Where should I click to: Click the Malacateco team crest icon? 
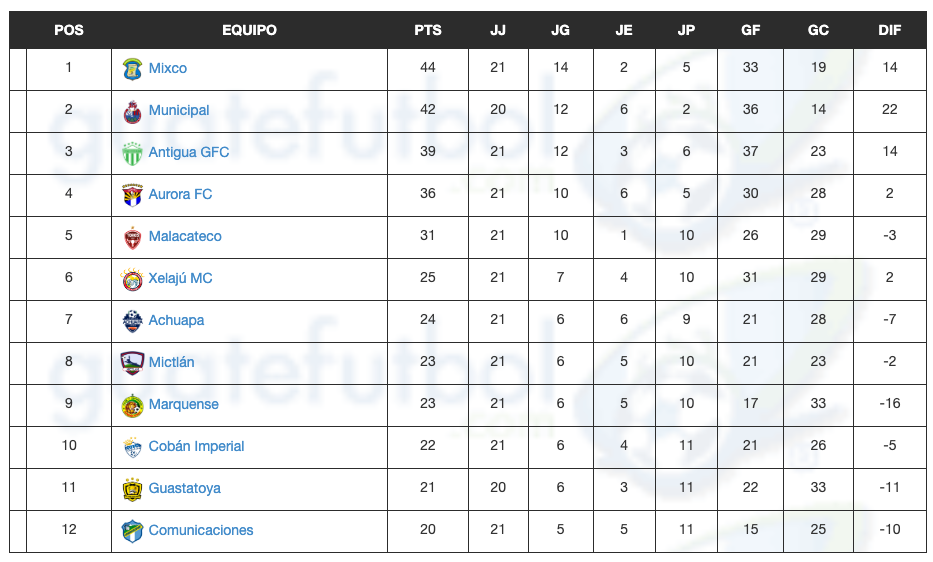click(132, 237)
